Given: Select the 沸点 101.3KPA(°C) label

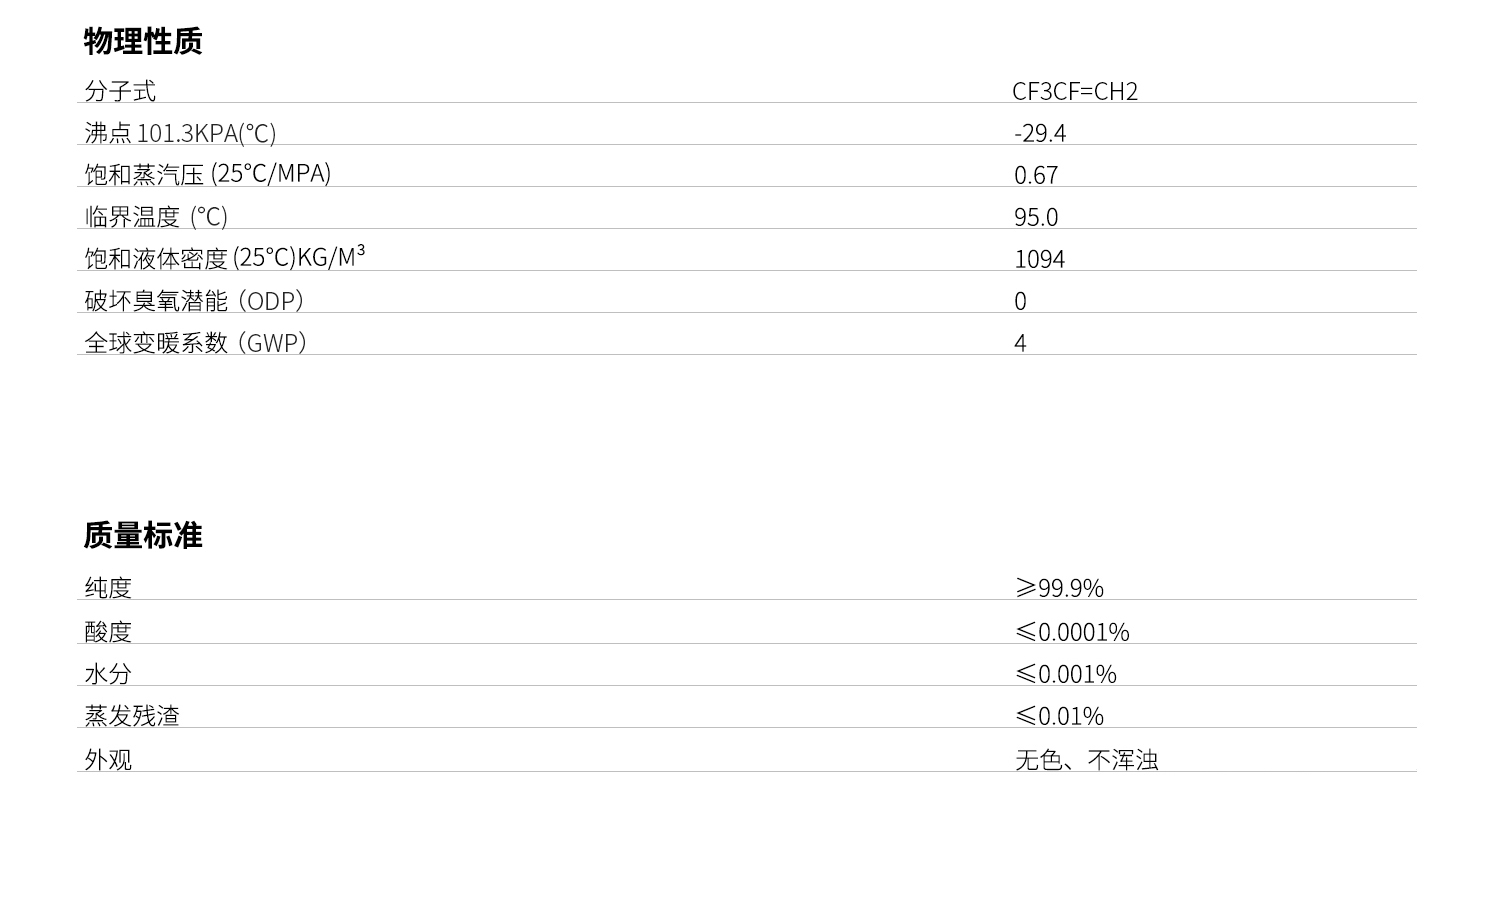Looking at the screenshot, I should point(180,133).
